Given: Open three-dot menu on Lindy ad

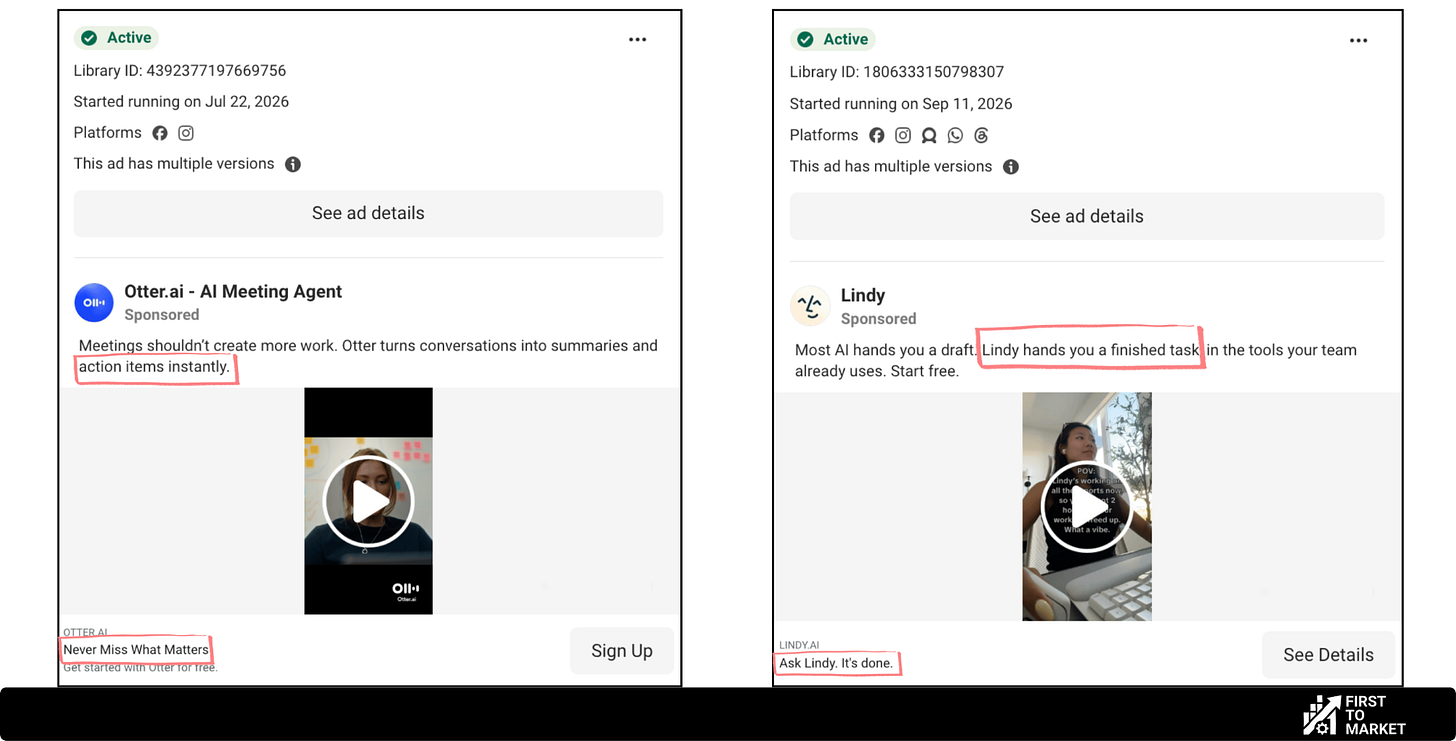Looking at the screenshot, I should [x=1358, y=41].
